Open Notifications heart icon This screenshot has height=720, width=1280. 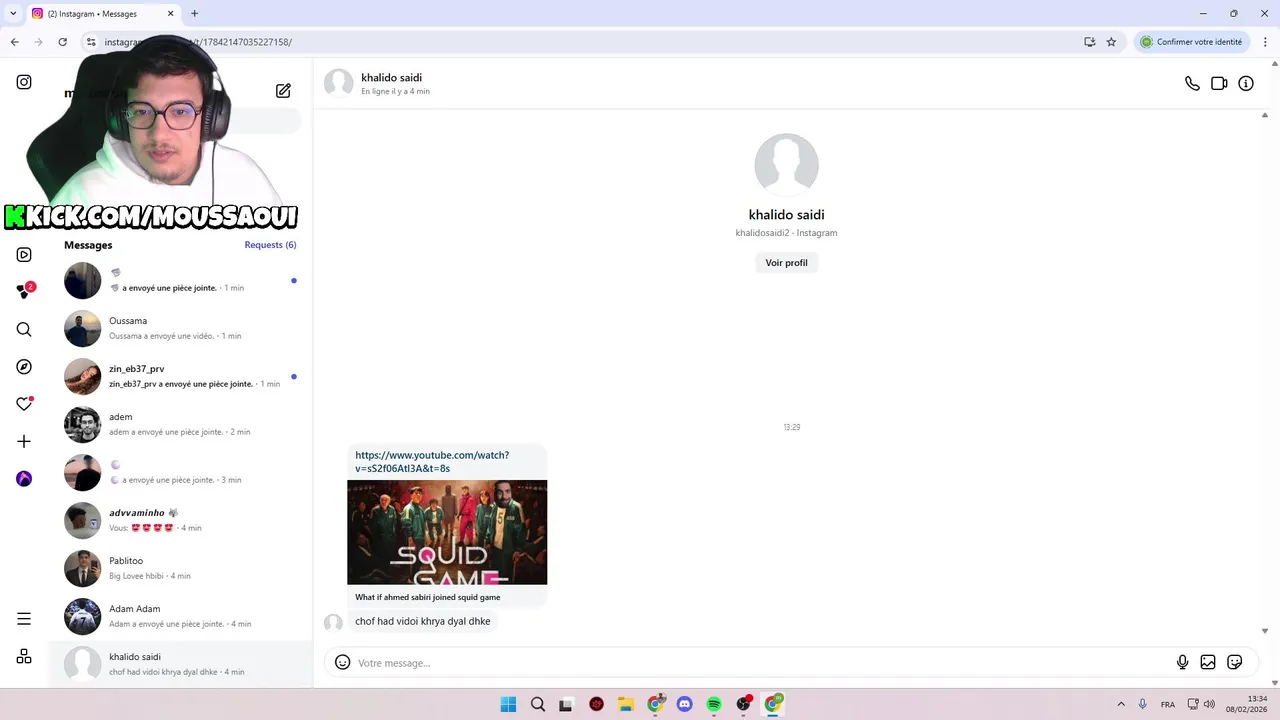point(24,404)
